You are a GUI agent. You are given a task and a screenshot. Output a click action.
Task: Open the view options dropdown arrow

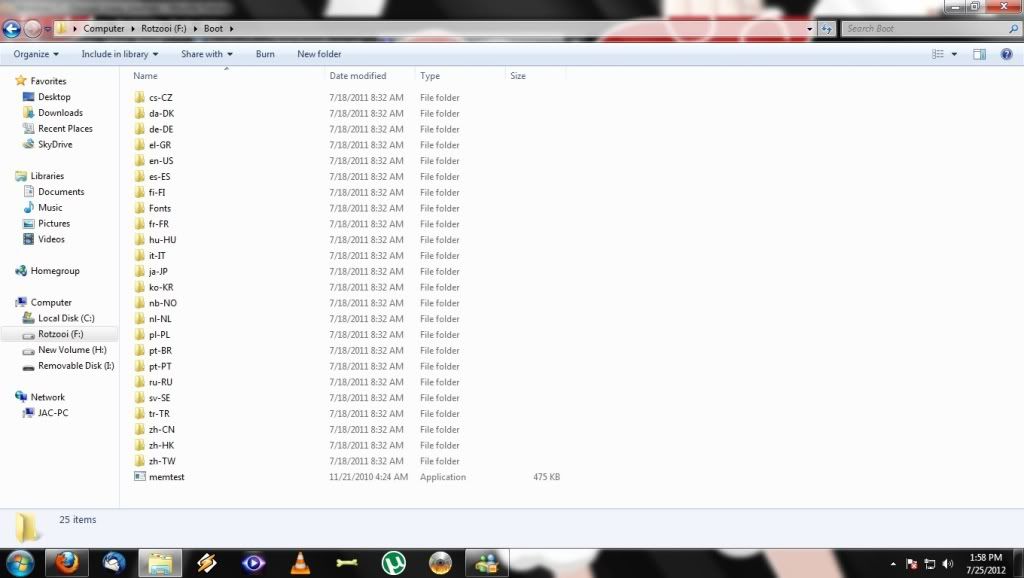pos(954,54)
